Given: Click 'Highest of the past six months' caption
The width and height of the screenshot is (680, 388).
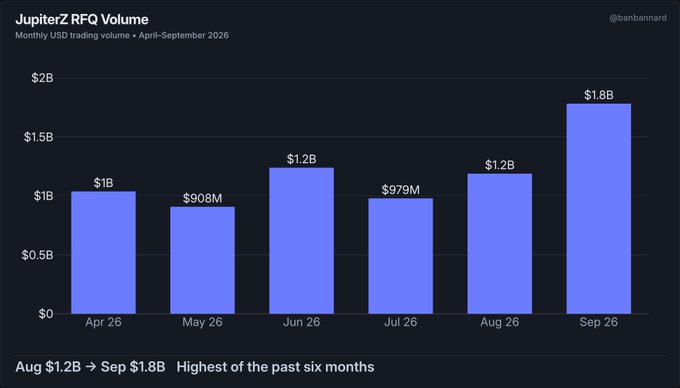Looking at the screenshot, I should coord(275,367).
